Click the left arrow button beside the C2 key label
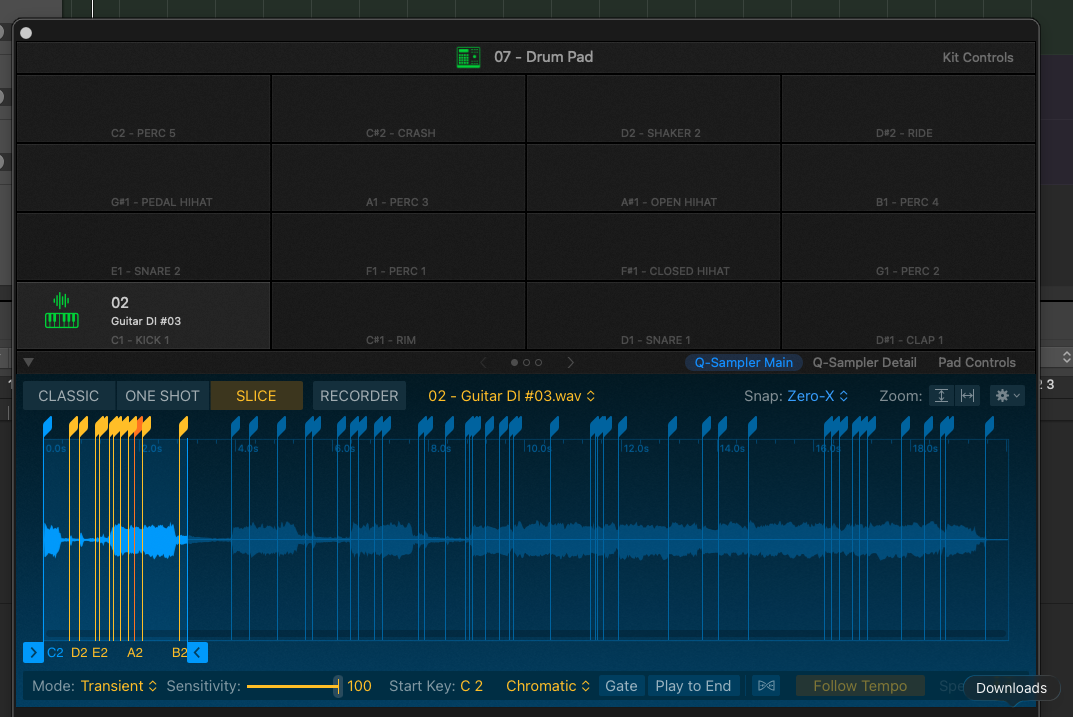This screenshot has width=1073, height=717. (x=33, y=653)
